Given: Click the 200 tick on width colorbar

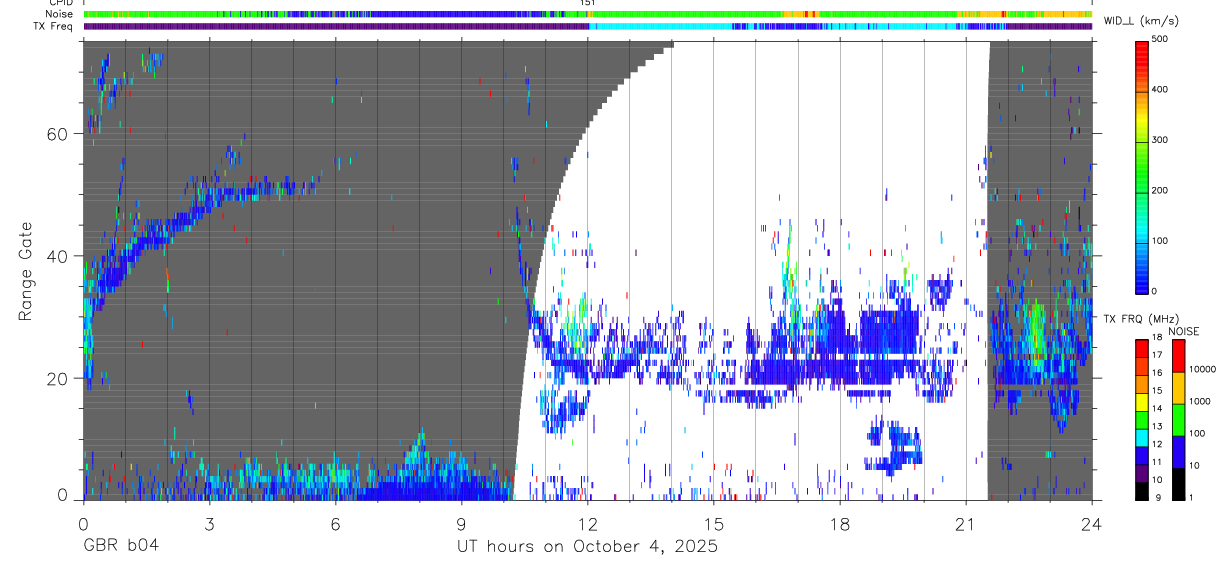Looking at the screenshot, I should point(1162,190).
